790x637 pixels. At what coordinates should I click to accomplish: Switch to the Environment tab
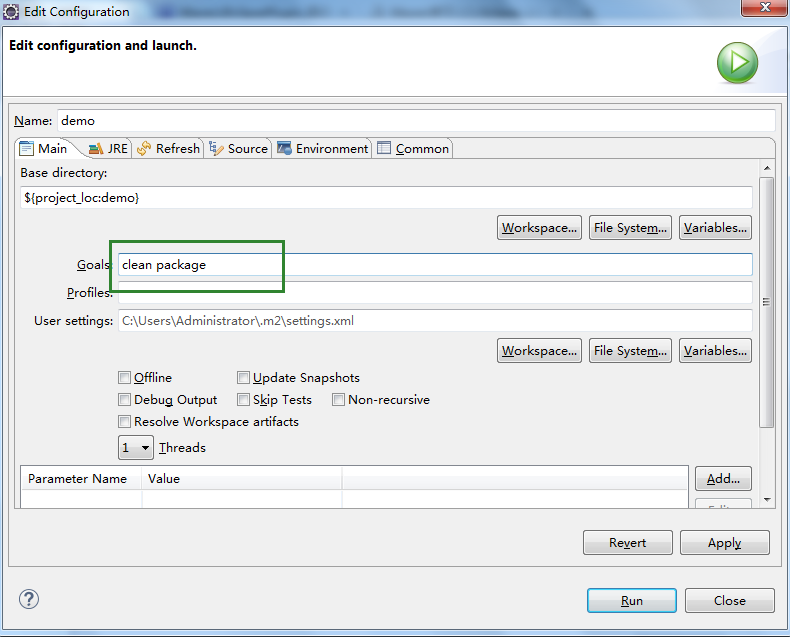[x=322, y=149]
